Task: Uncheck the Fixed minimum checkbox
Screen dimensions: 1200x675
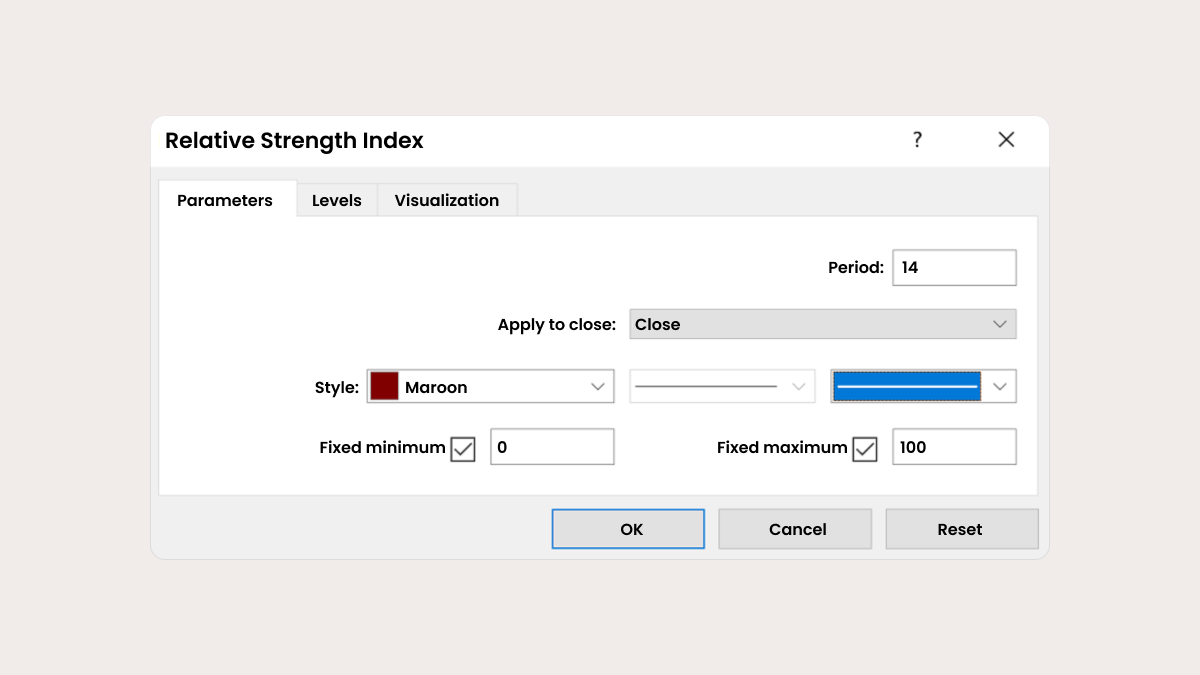Action: (463, 449)
